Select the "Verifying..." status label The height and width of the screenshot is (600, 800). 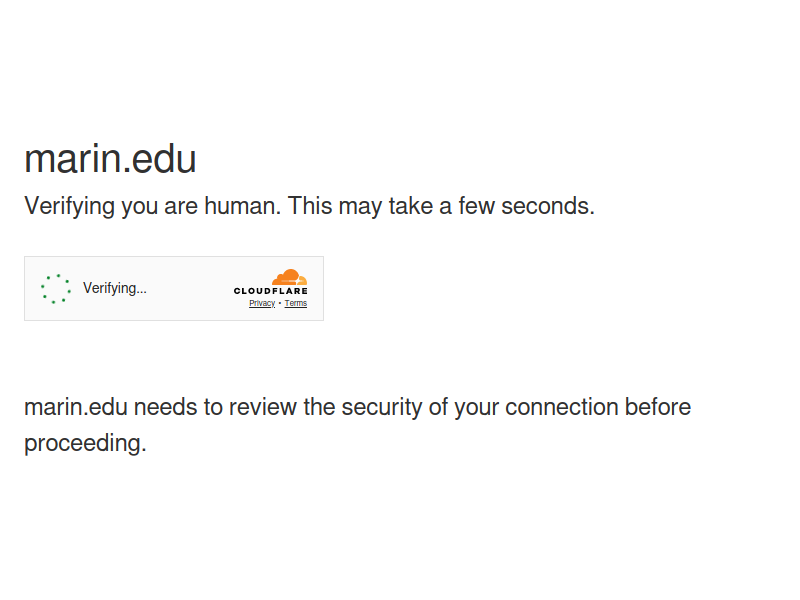115,288
